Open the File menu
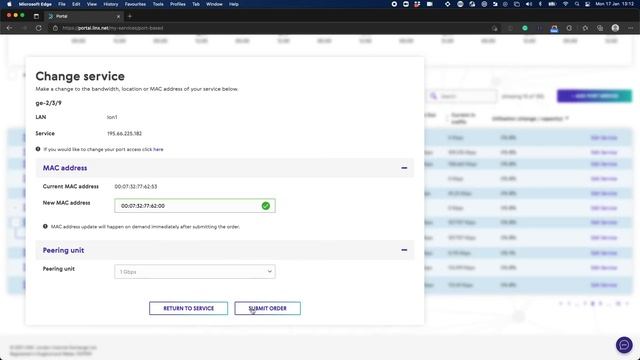Image resolution: width=640 pixels, height=360 pixels. (62, 4)
